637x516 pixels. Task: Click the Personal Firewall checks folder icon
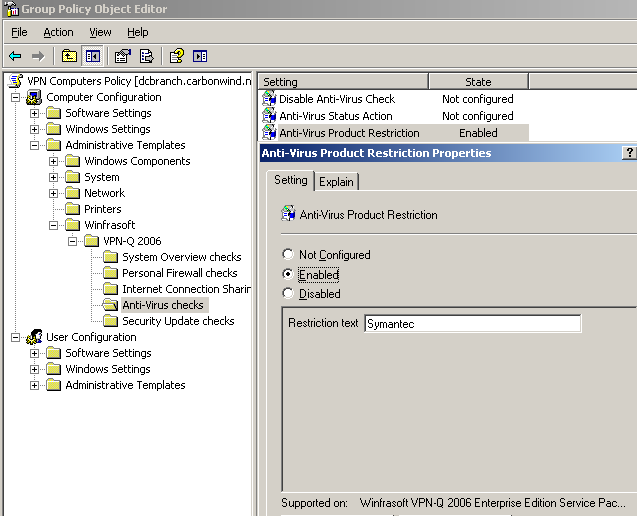[110, 273]
